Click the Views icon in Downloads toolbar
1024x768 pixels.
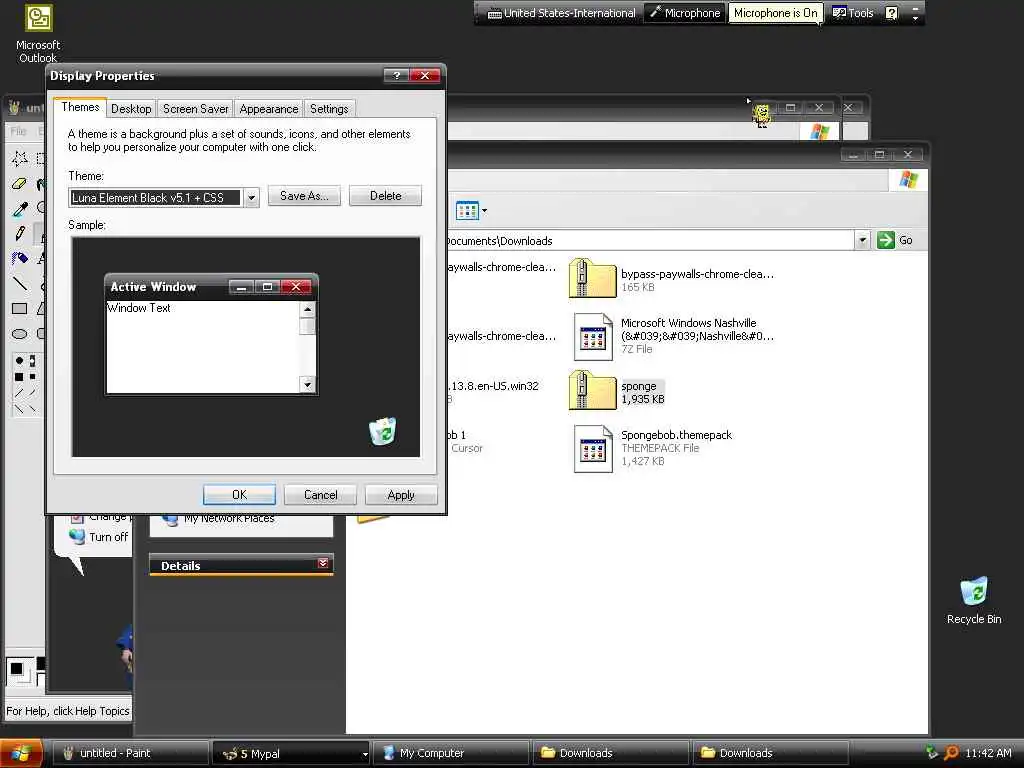(467, 210)
